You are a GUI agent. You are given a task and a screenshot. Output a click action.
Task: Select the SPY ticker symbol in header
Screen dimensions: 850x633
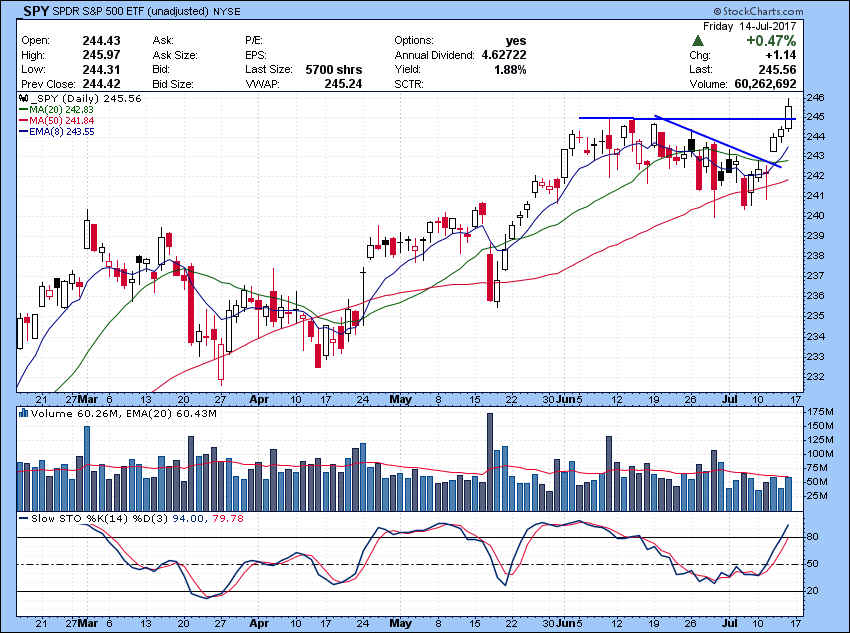click(x=36, y=11)
